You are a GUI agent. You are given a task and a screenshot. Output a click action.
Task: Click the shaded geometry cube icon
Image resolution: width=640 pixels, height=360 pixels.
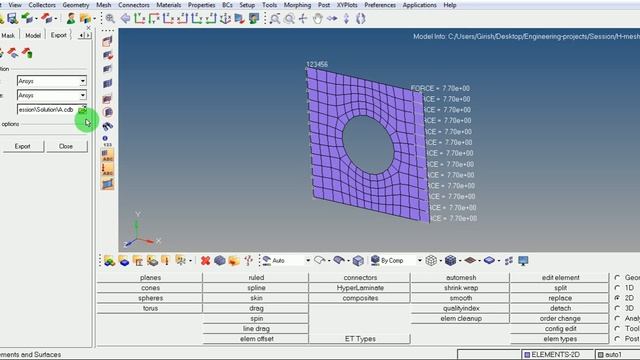358,260
